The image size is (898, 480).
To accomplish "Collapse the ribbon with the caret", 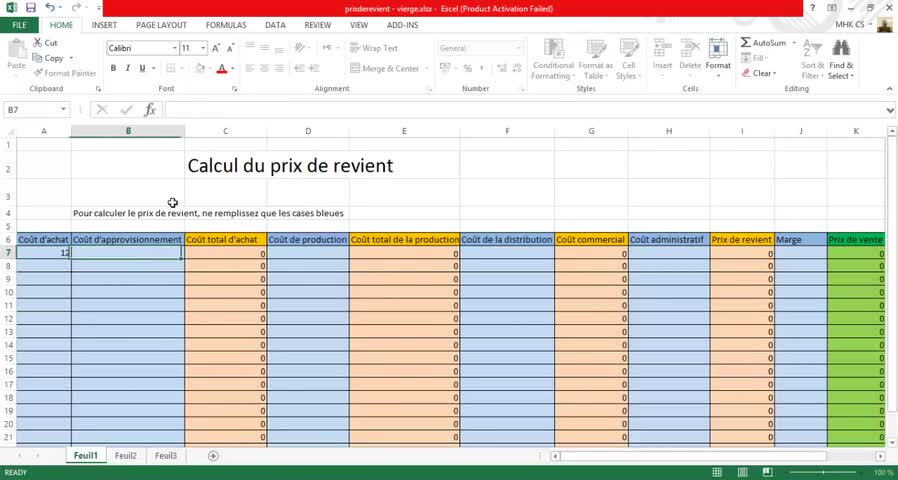I will [x=889, y=89].
